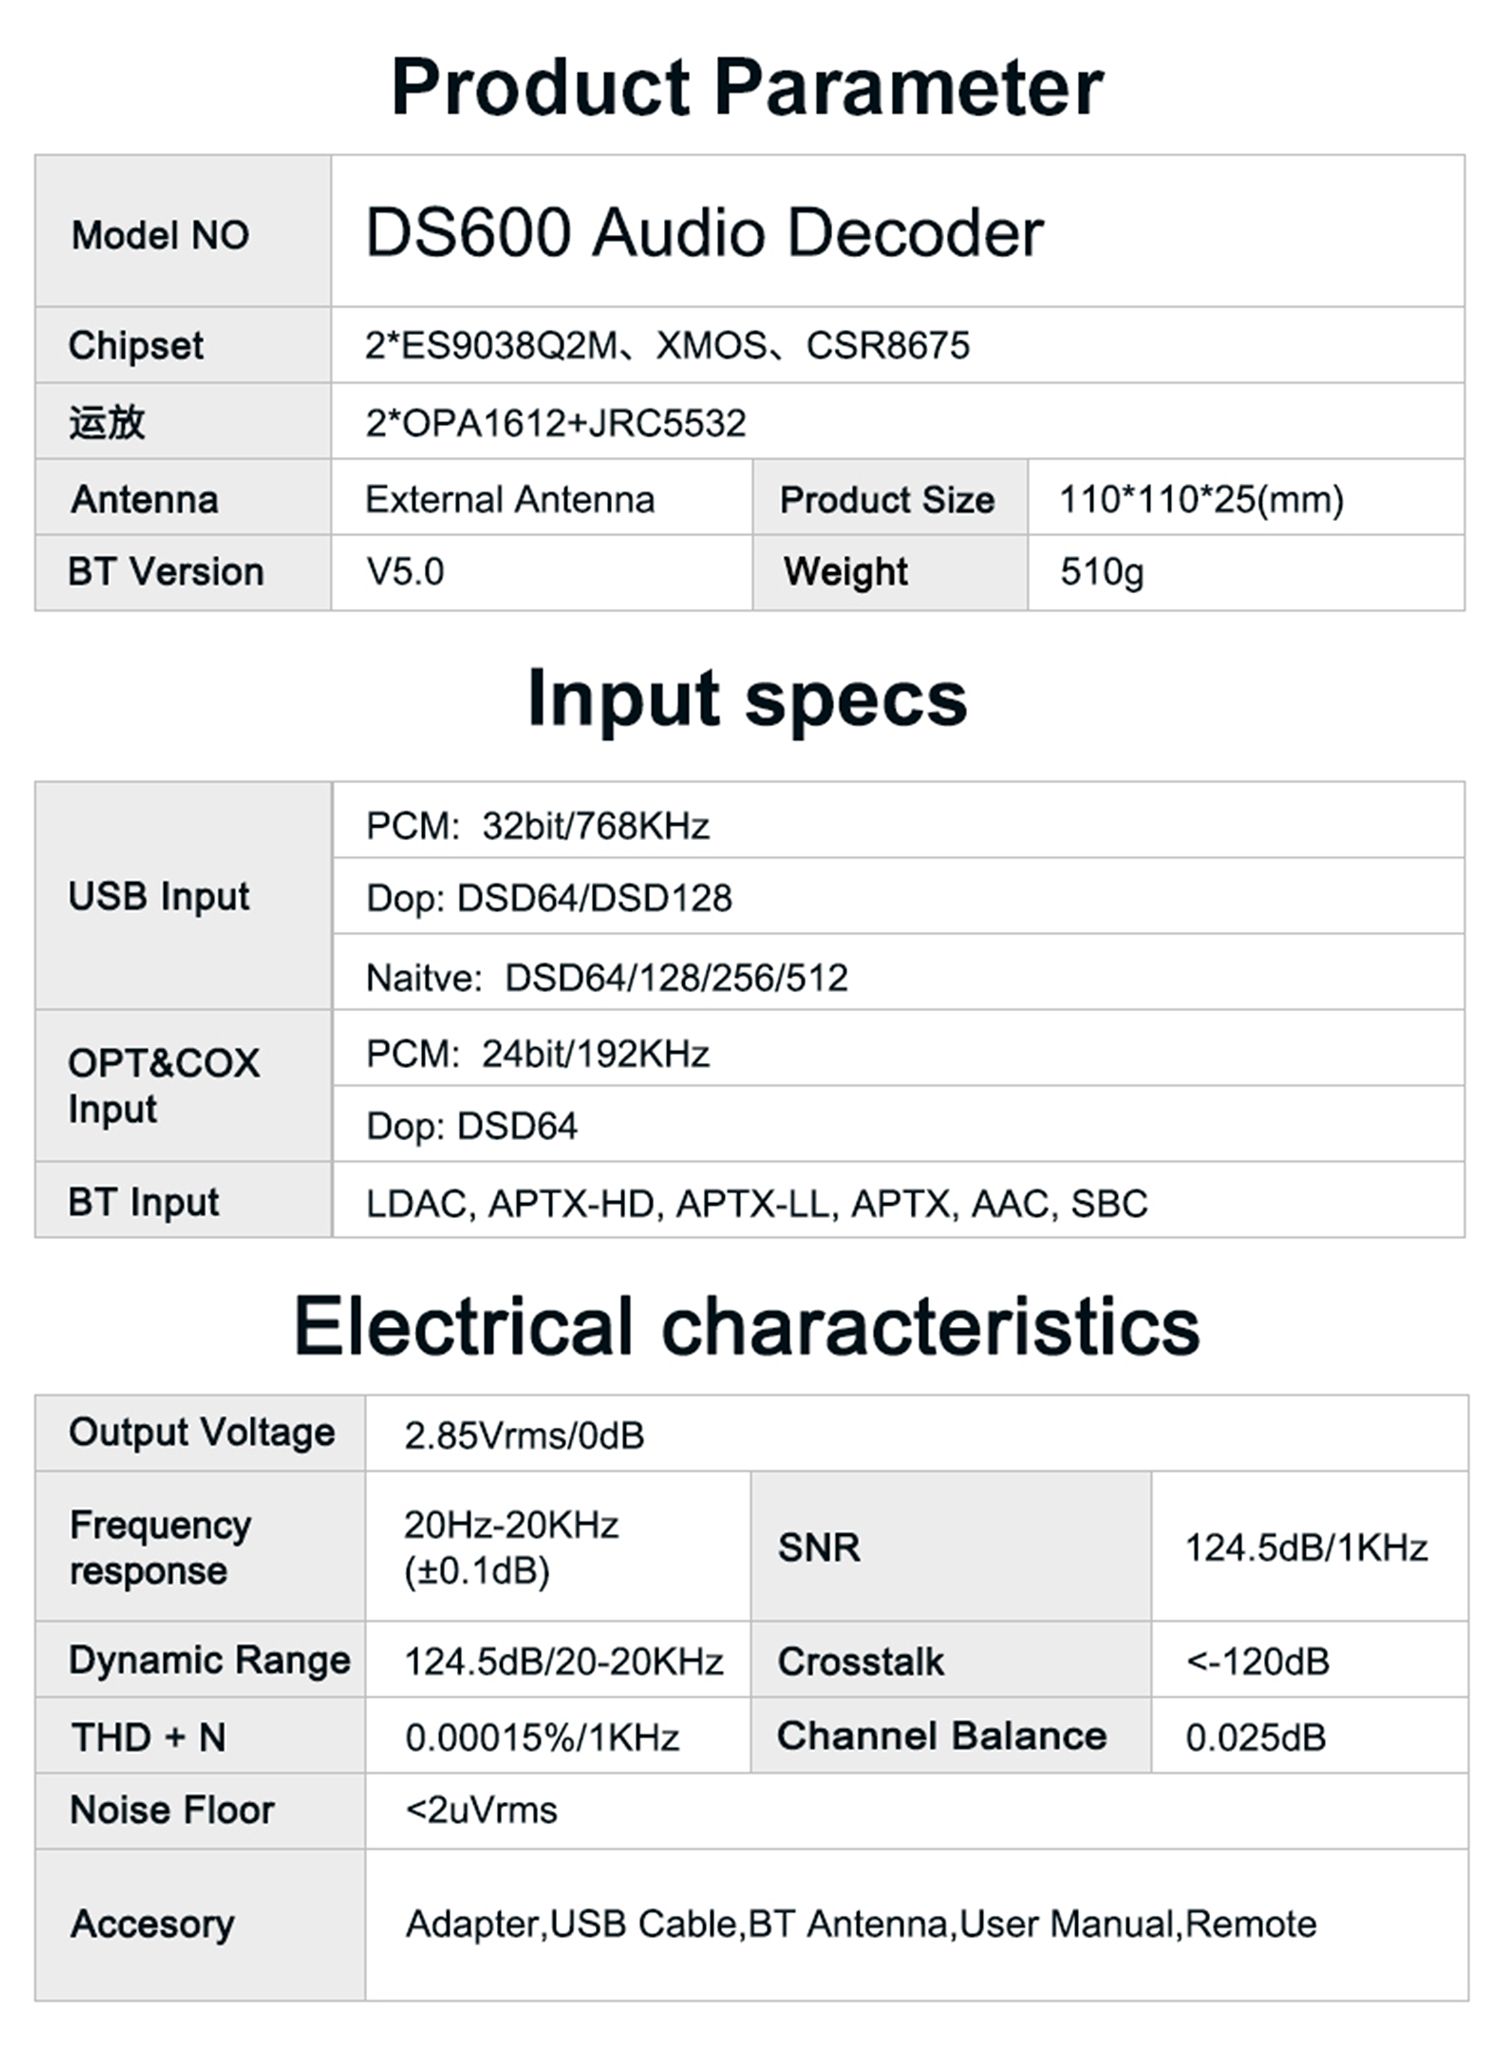Select the SNR 124.5dB/1KHz value

tap(1306, 1548)
